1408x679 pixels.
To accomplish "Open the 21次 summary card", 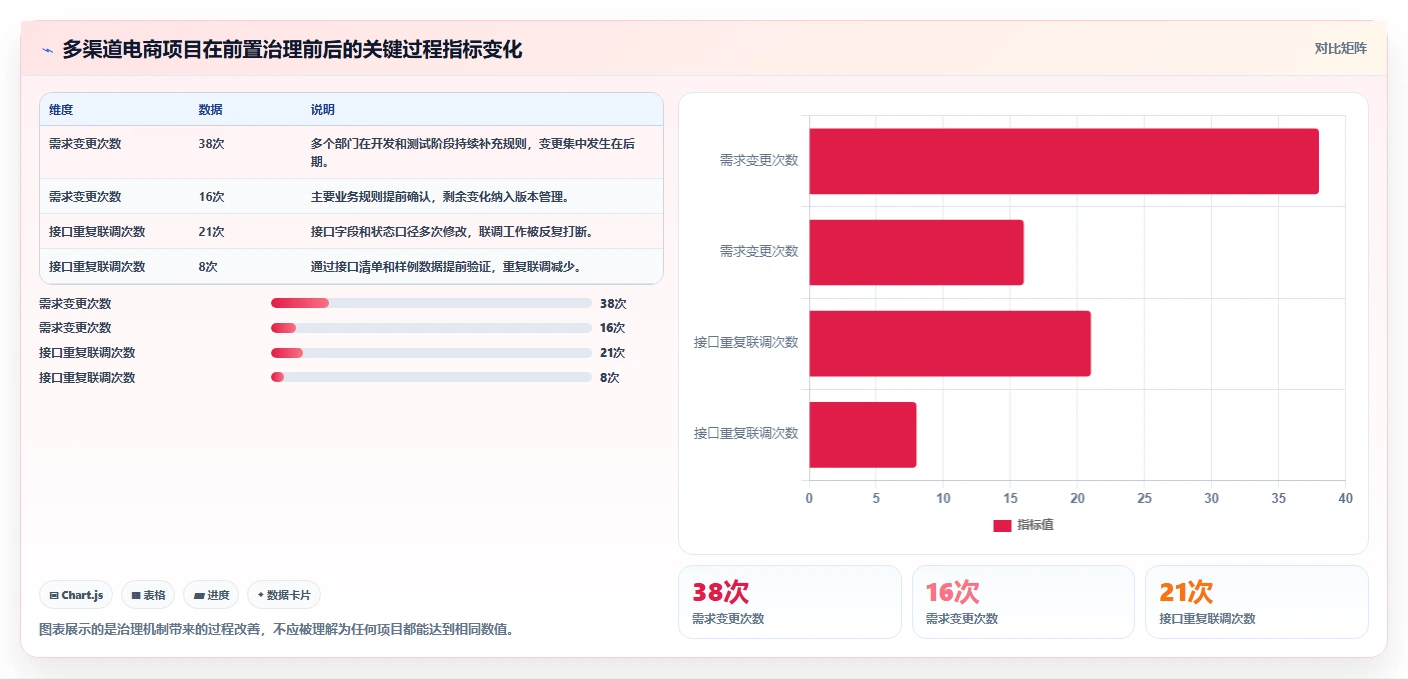I will [x=1257, y=602].
